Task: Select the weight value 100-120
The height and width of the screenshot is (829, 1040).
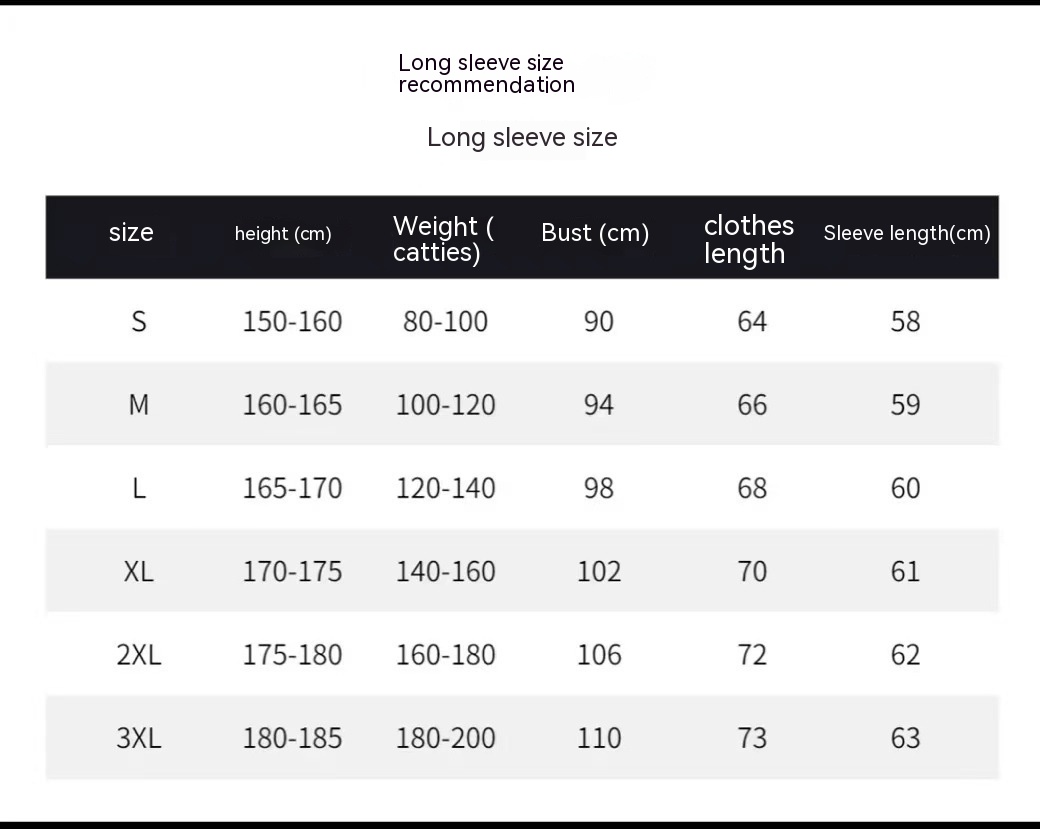Action: click(445, 405)
